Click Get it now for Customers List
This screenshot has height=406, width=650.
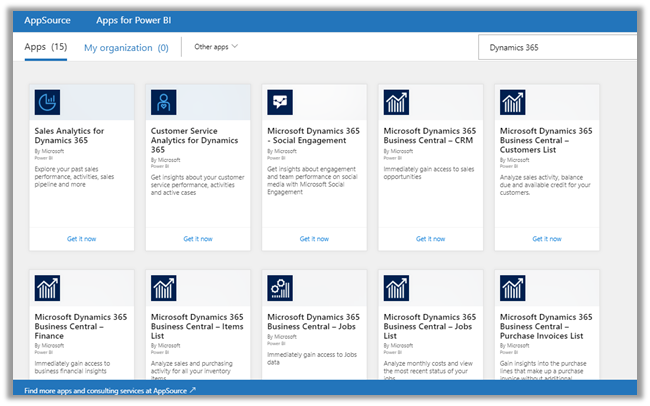(x=547, y=239)
